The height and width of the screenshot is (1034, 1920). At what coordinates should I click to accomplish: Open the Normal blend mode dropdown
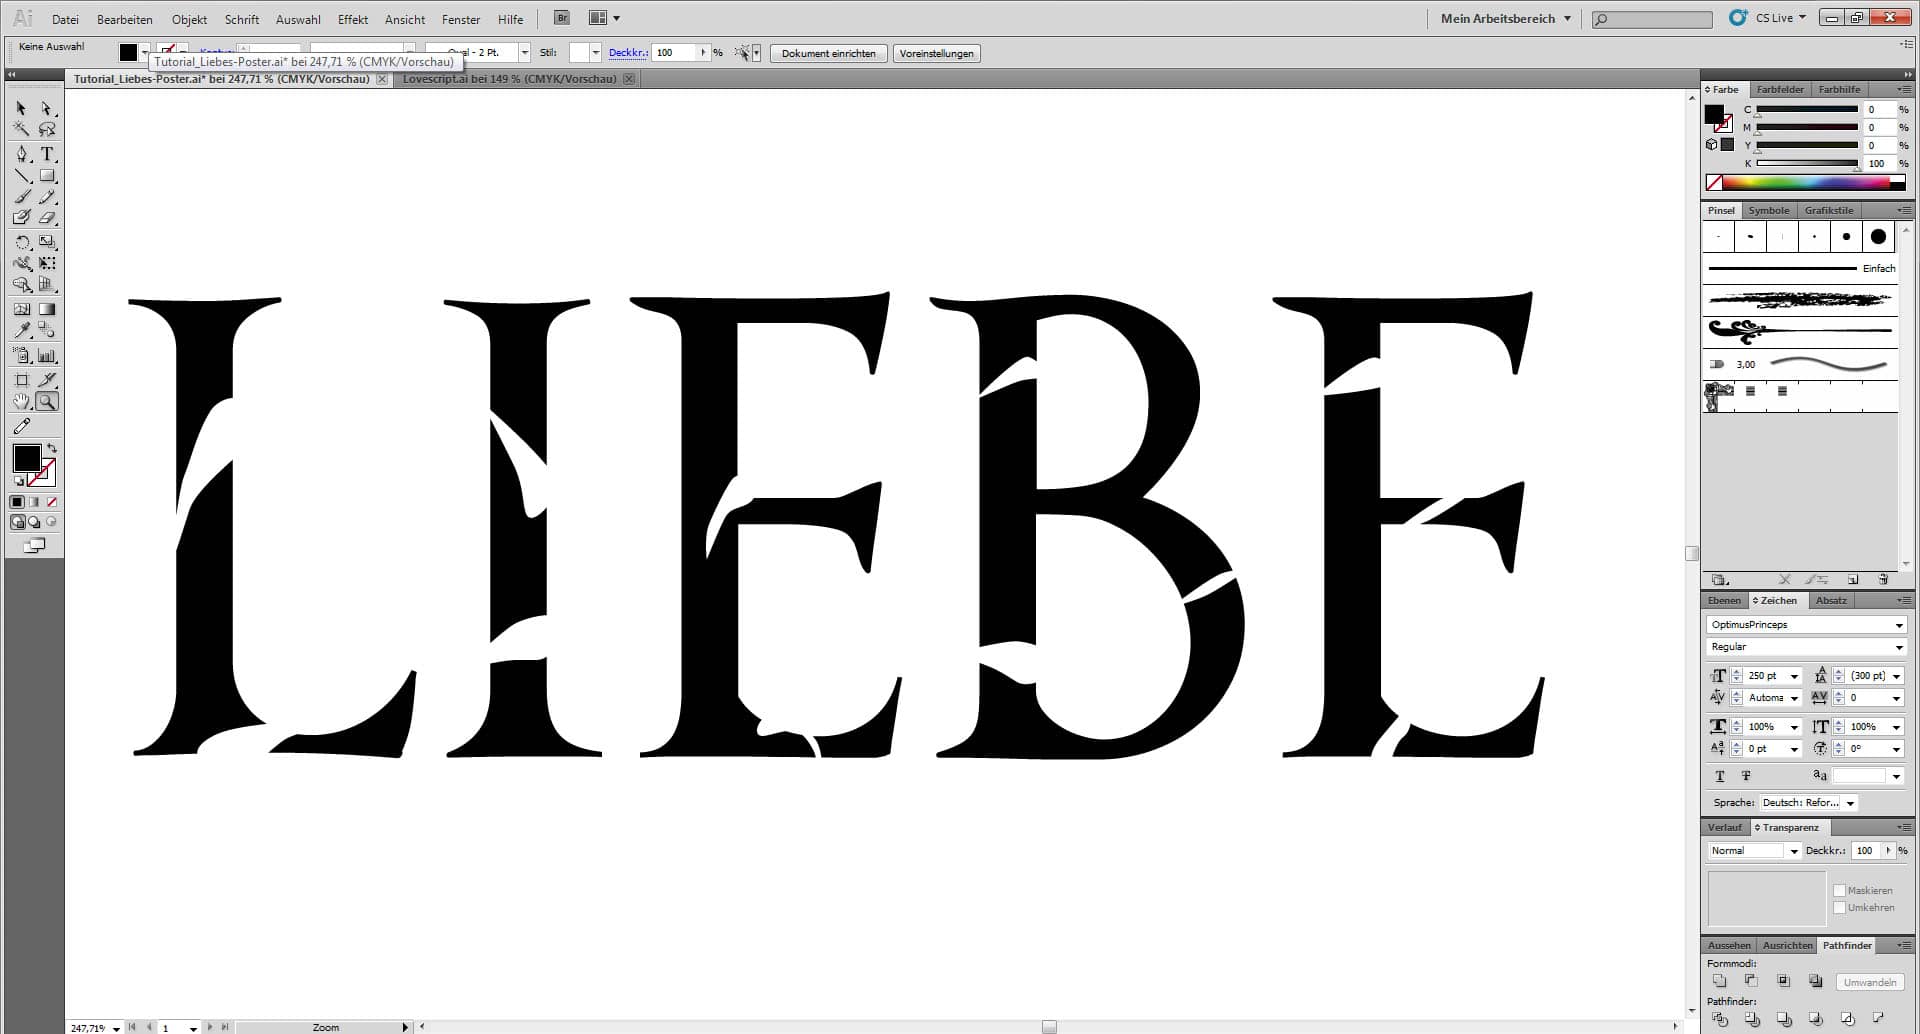1793,851
